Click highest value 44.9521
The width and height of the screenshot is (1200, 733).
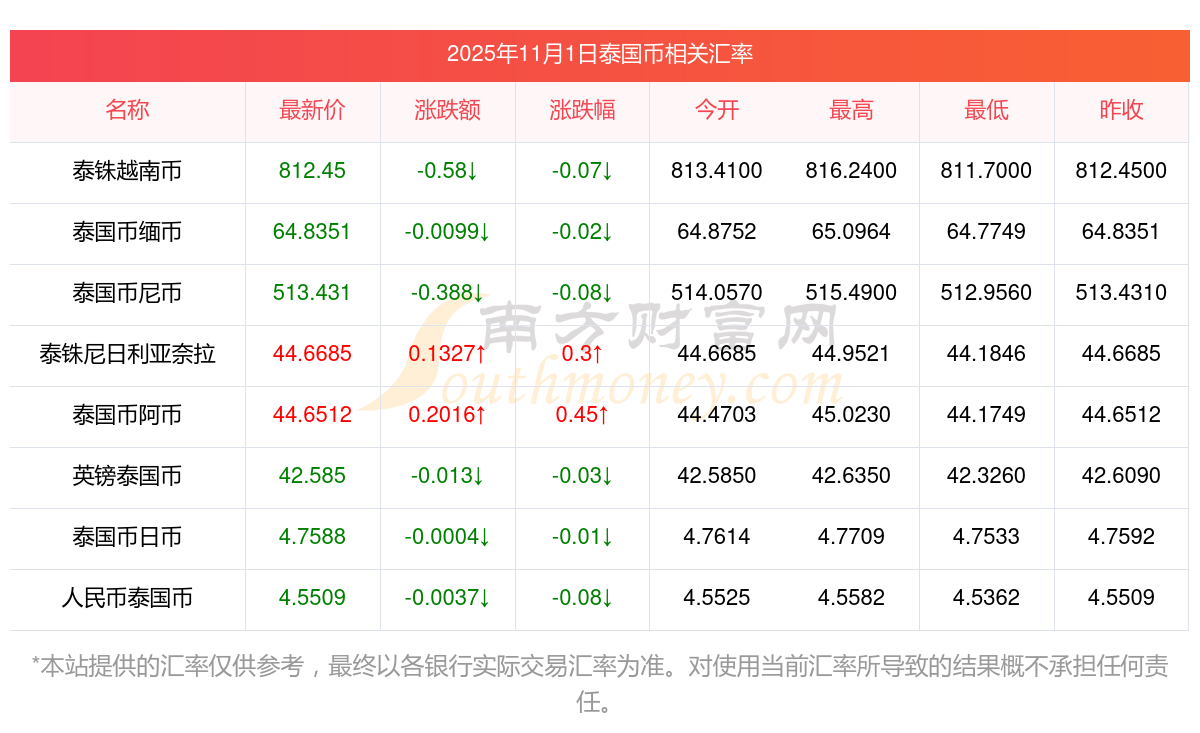point(851,354)
